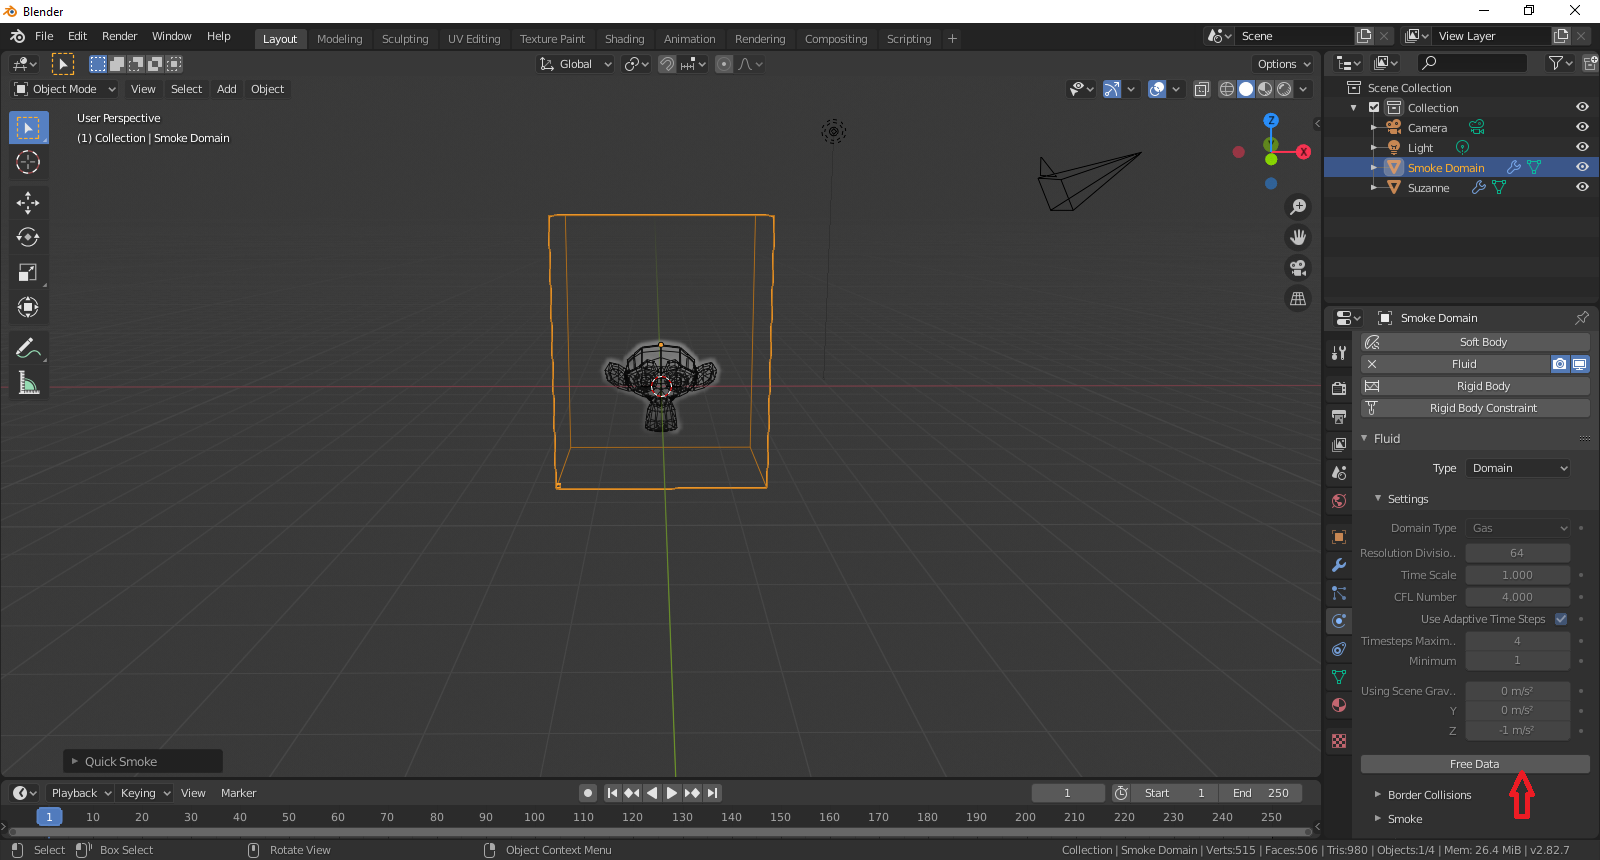Open the Particles properties tab
The height and width of the screenshot is (860, 1600).
point(1339,593)
